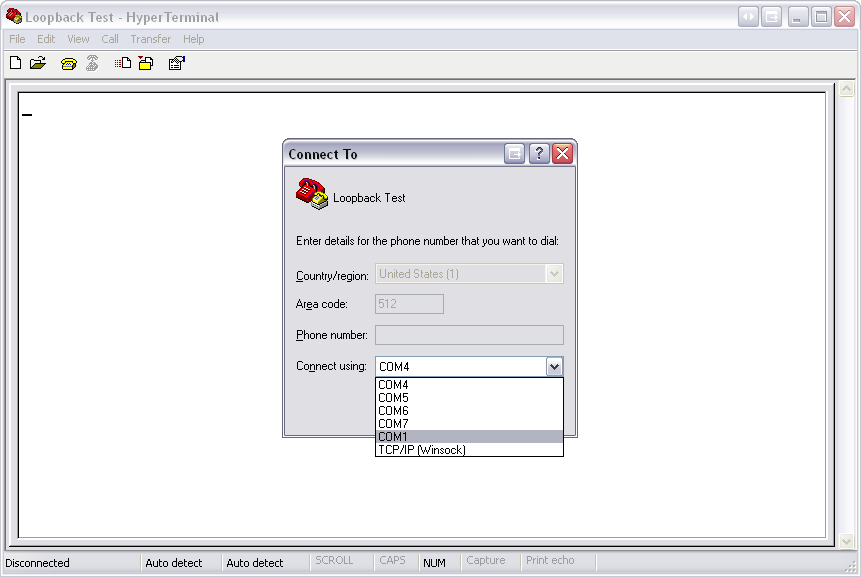This screenshot has height=577, width=861.
Task: Click the Phone number input field
Action: pyautogui.click(x=468, y=335)
